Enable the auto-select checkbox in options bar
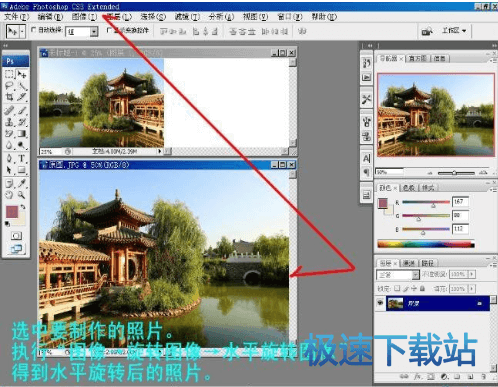Viewport: 498px width, 387px height. [x=33, y=30]
